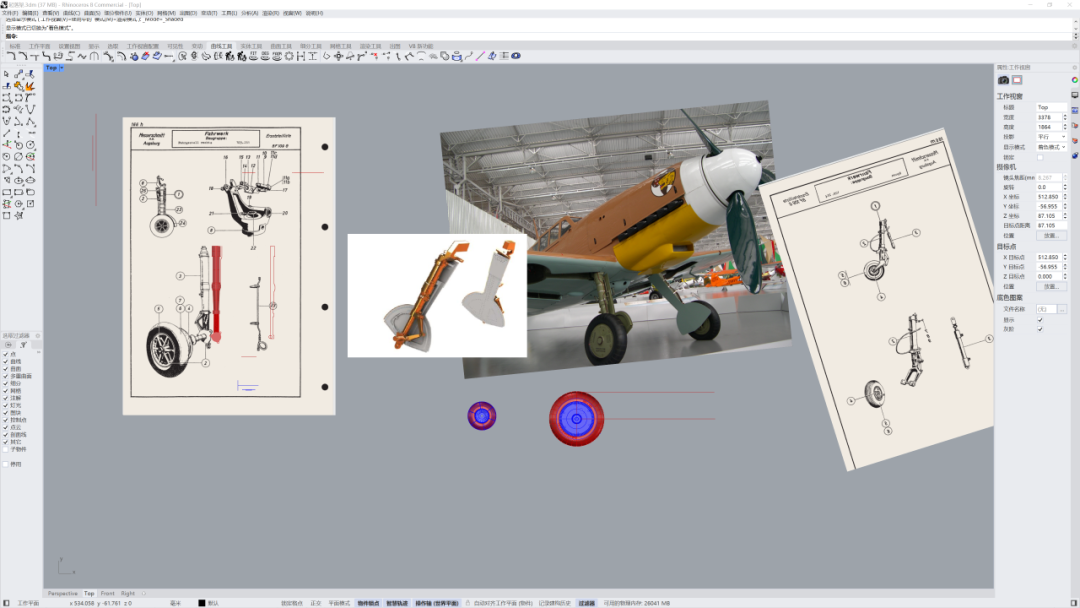Click the black layer color swatch in status bar
The width and height of the screenshot is (1080, 608).
click(x=201, y=603)
